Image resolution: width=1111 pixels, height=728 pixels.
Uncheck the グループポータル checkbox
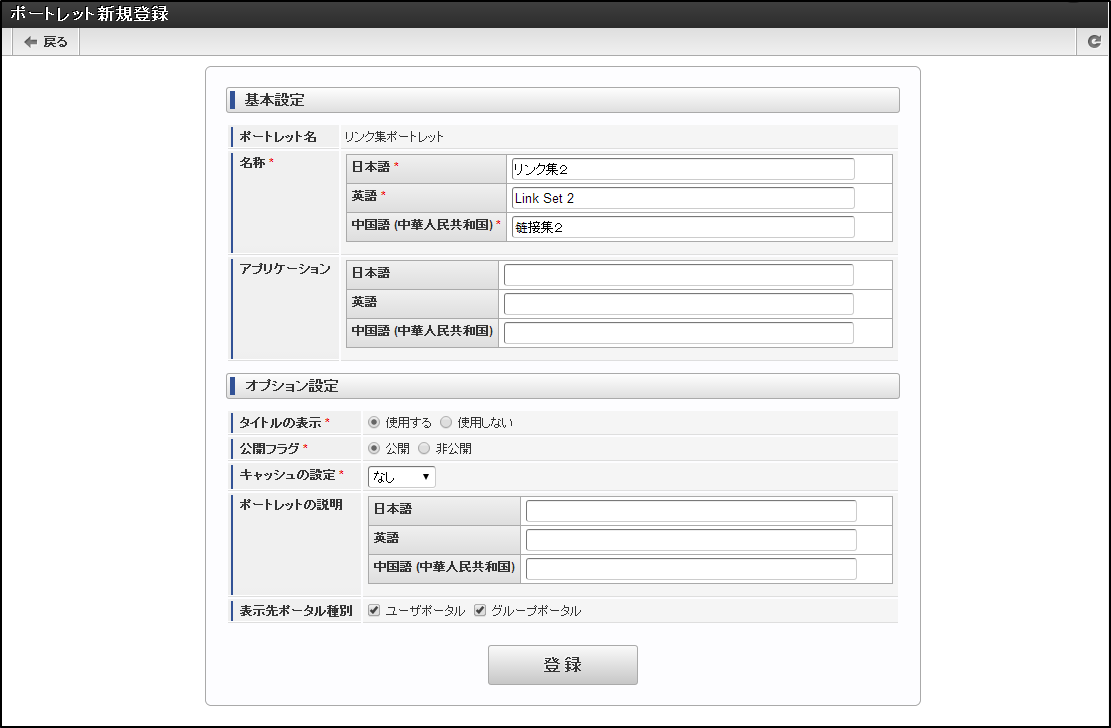click(x=479, y=609)
